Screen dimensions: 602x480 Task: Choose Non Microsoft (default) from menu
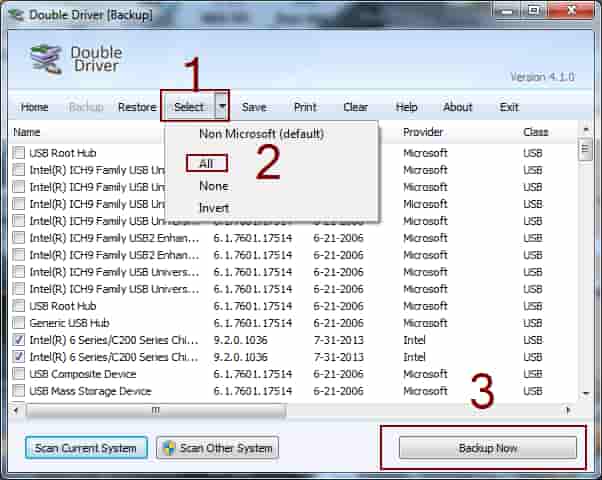pos(261,134)
